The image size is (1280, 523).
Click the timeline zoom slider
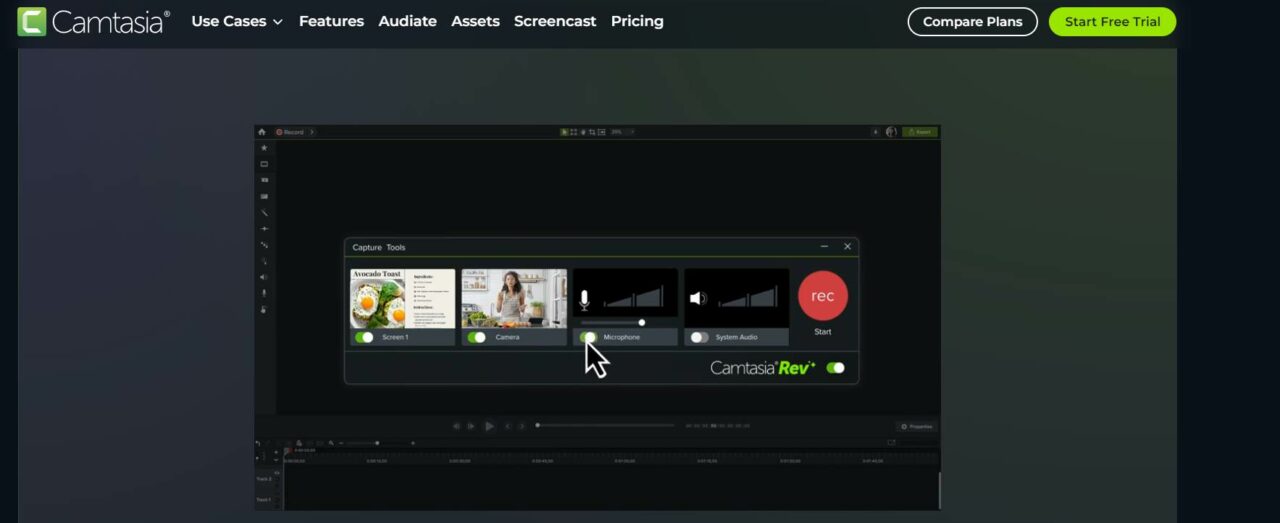coord(377,443)
